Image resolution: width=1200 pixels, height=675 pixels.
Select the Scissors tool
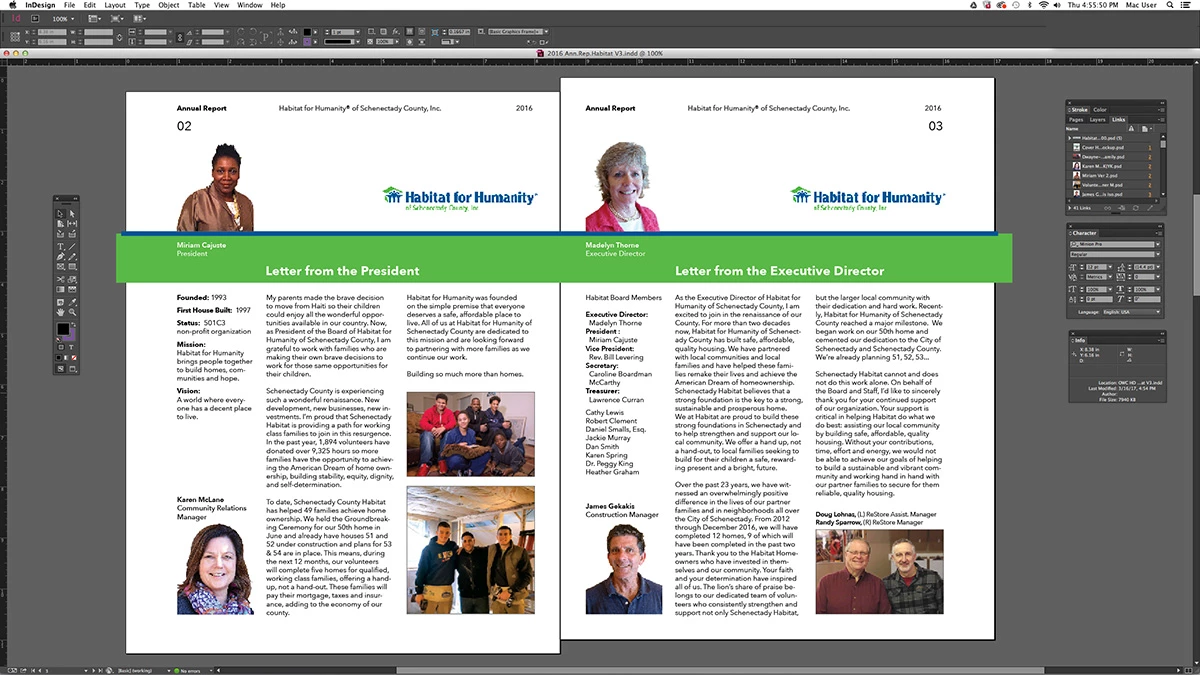(60, 279)
